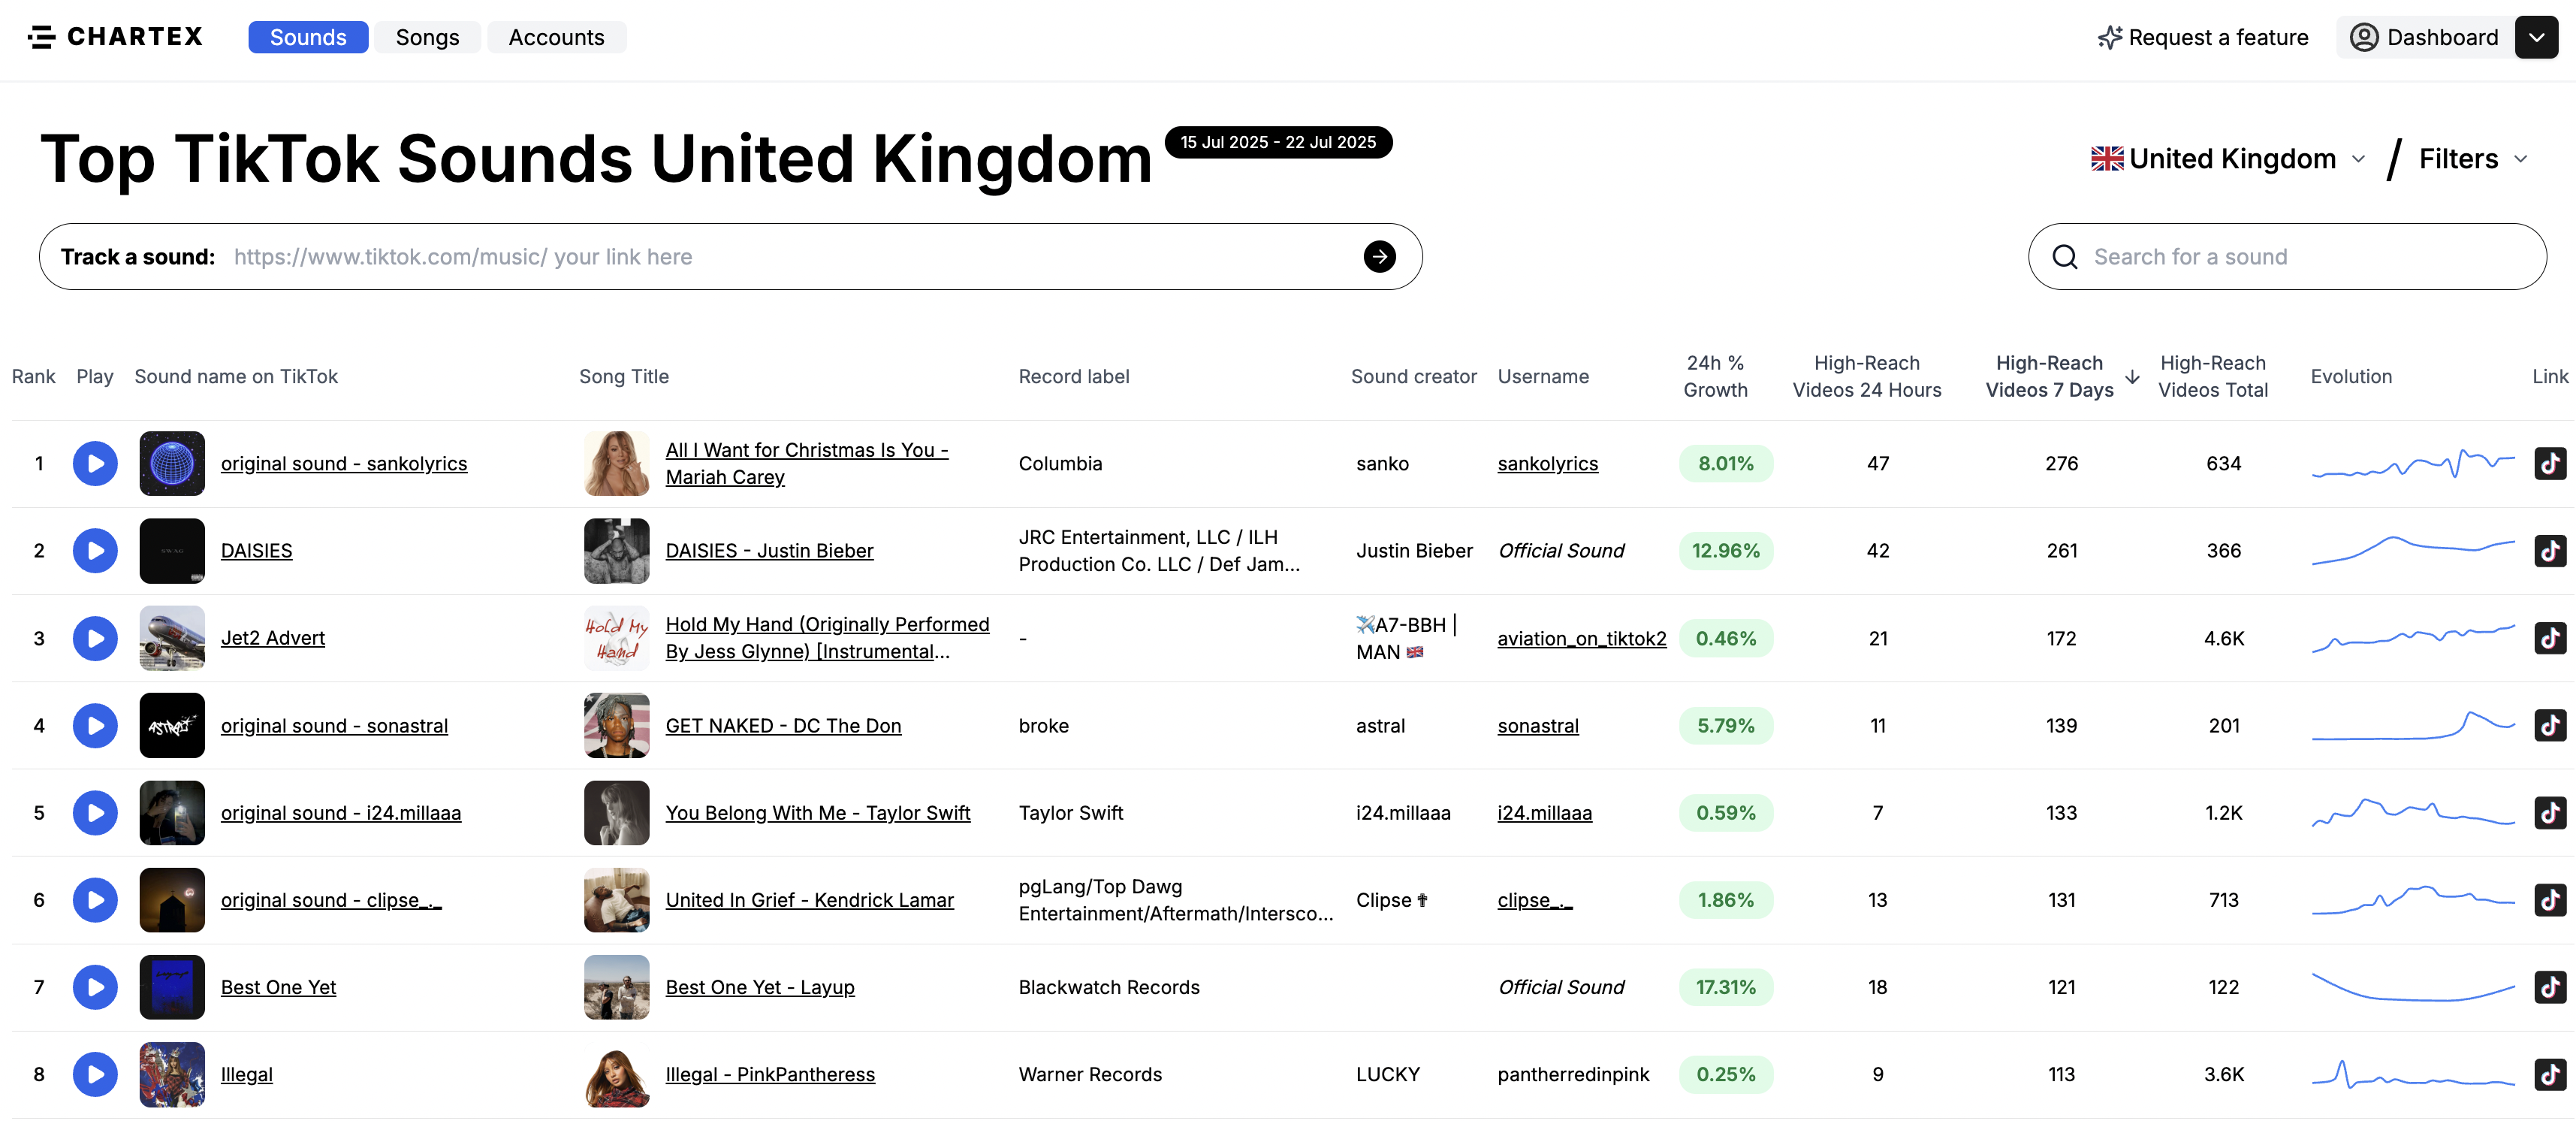
Task: Open TikTok link for Best One Yet
Action: click(x=2549, y=987)
